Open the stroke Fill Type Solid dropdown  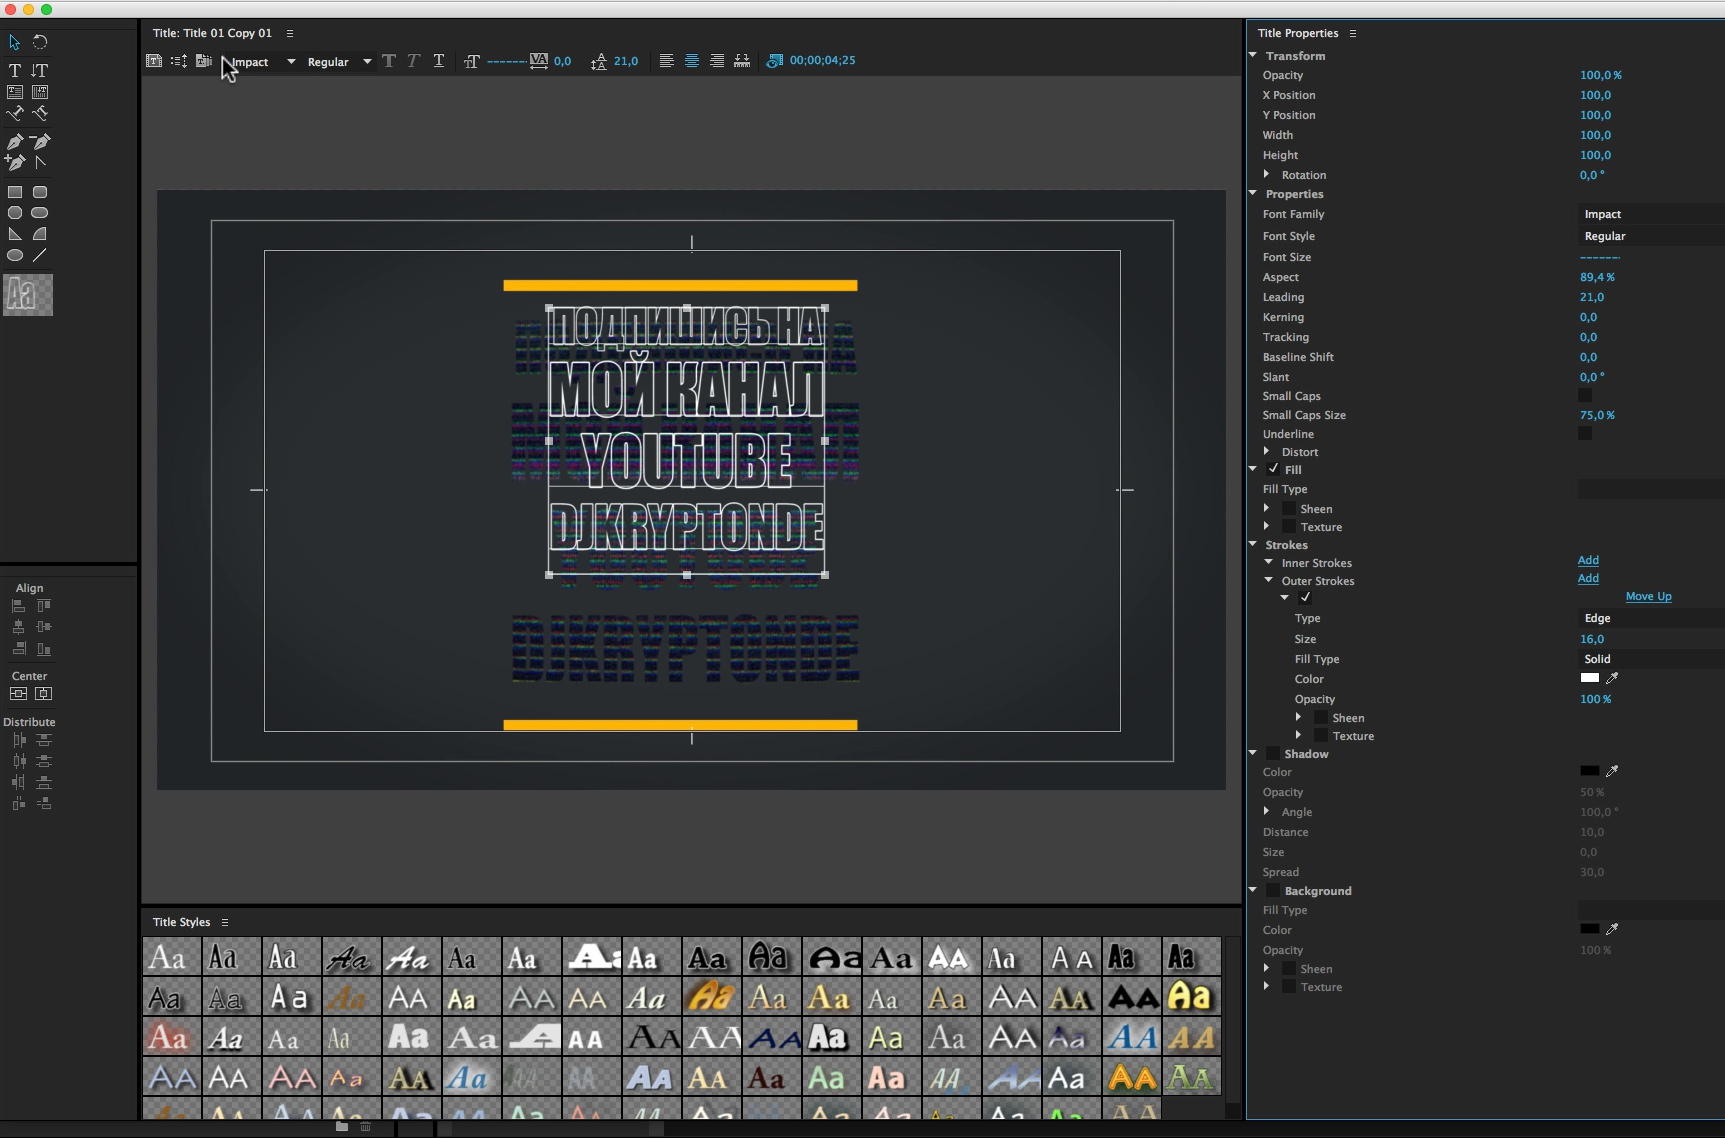1651,659
